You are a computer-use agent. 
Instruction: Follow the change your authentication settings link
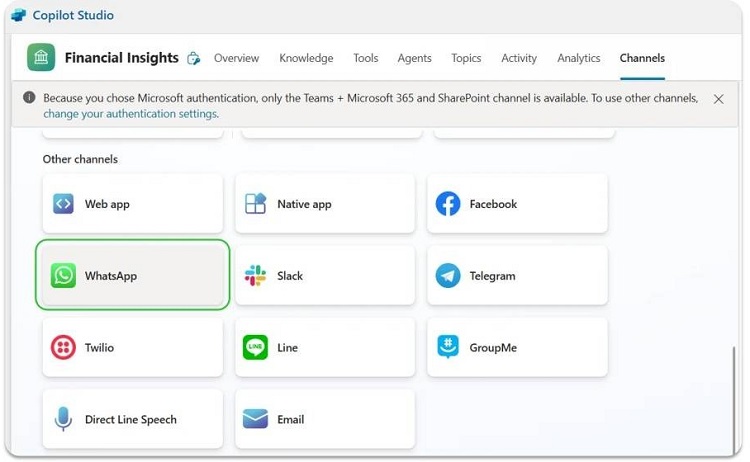[130, 114]
